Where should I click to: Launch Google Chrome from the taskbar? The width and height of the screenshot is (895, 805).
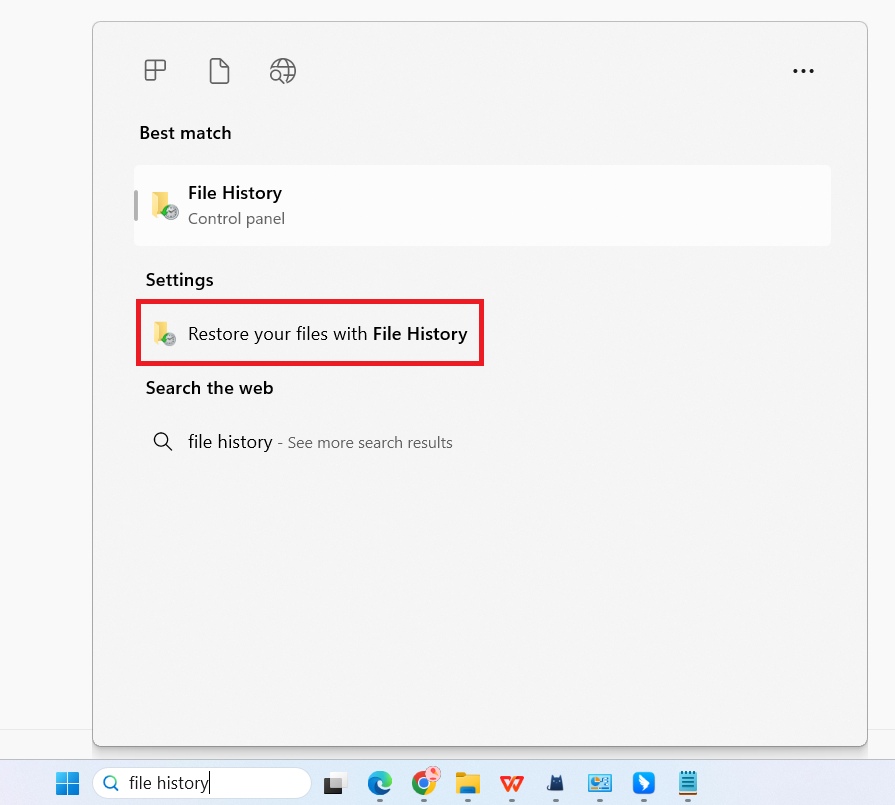[x=423, y=784]
